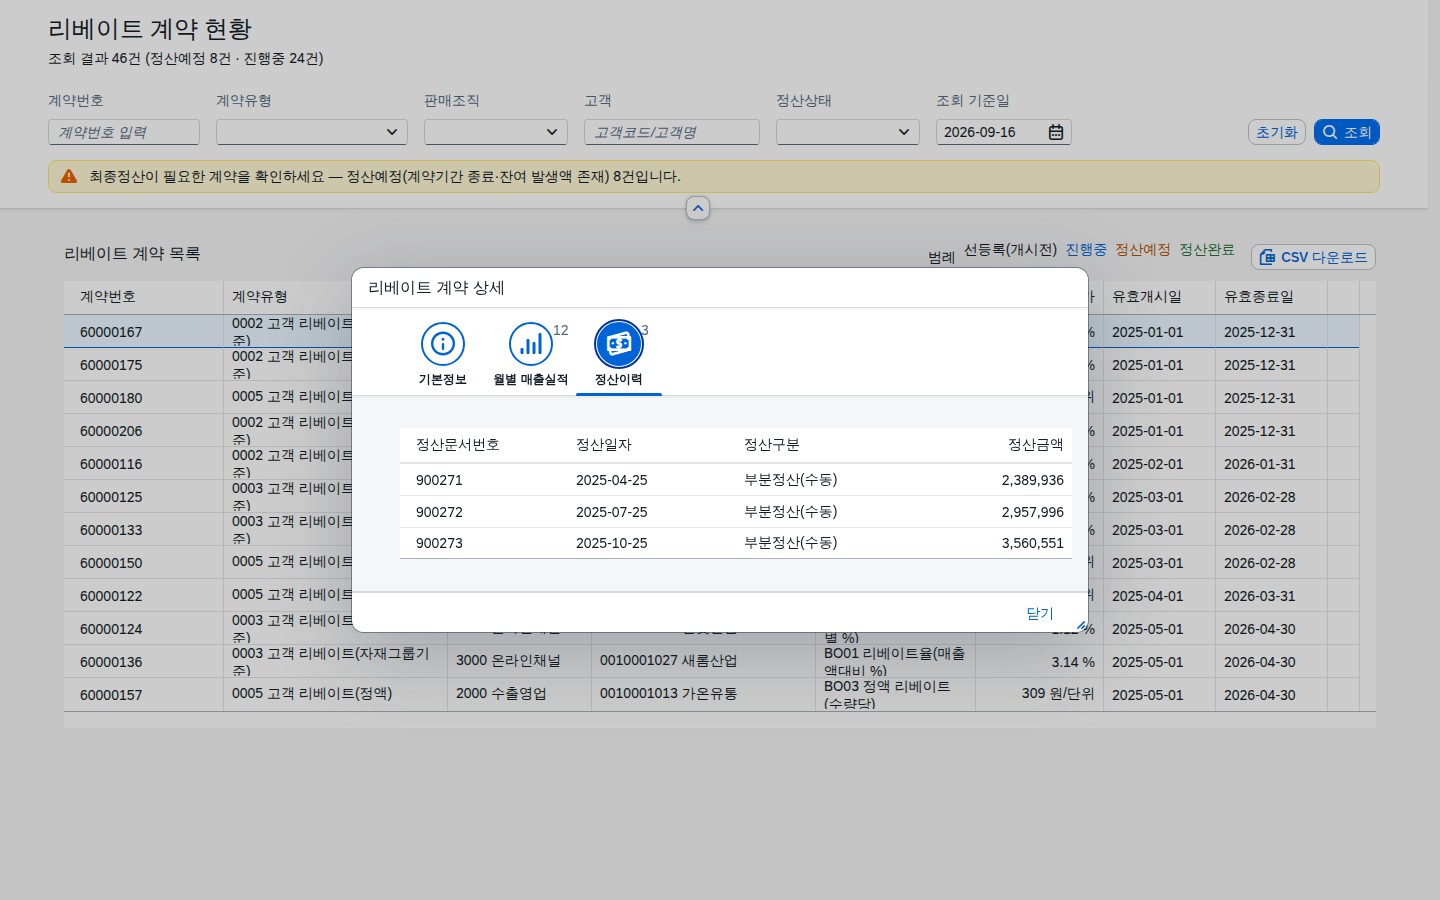Click the 정산이력 tab label

click(619, 380)
